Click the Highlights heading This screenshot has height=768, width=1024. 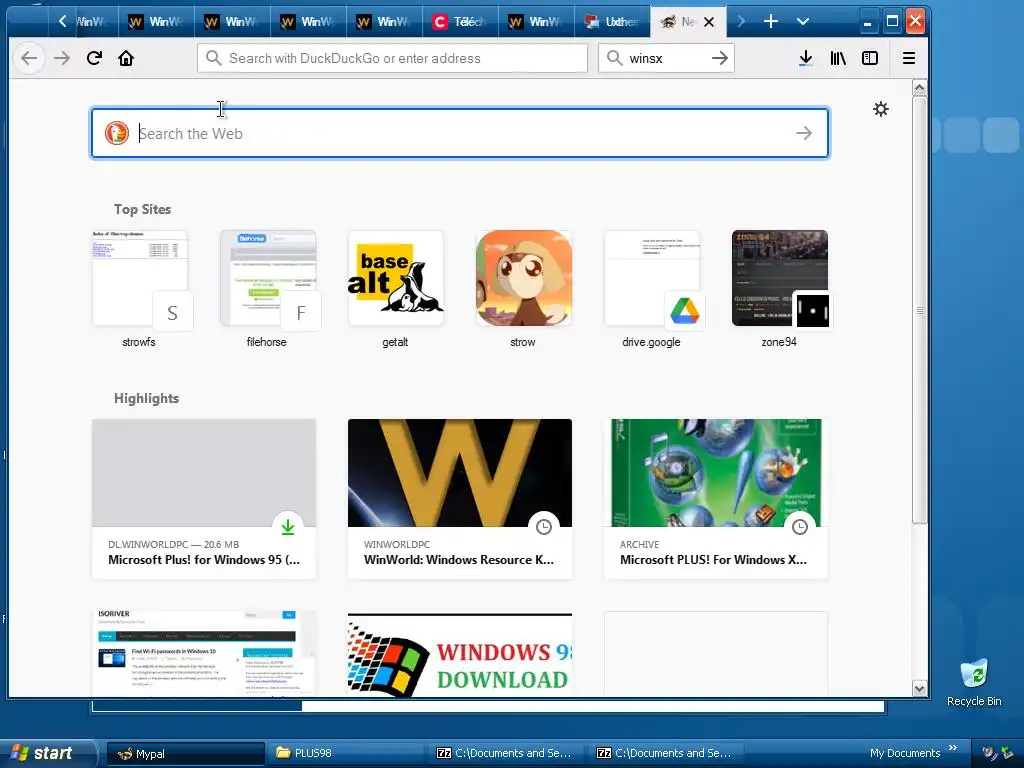(146, 398)
